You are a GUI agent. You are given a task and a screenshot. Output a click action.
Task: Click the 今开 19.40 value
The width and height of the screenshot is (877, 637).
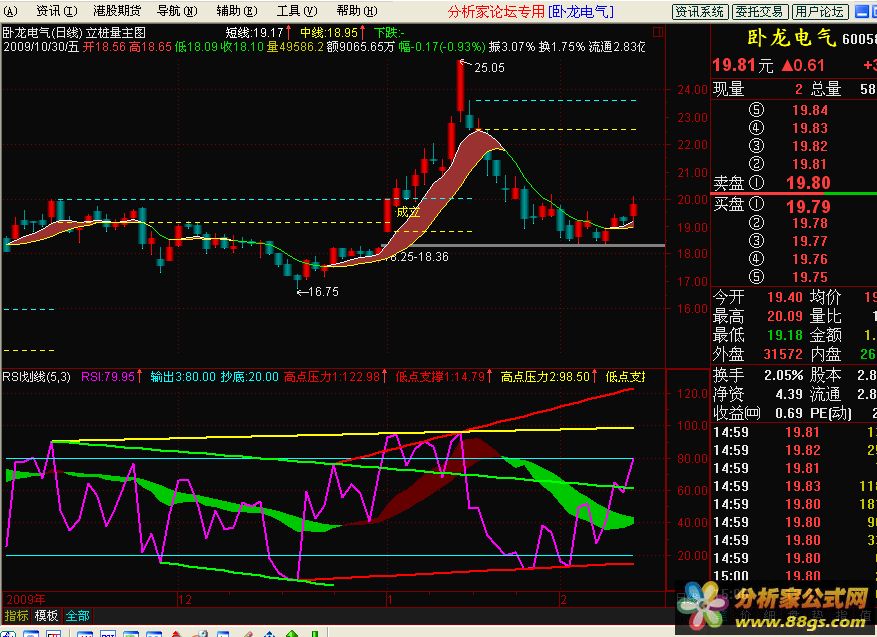[785, 297]
